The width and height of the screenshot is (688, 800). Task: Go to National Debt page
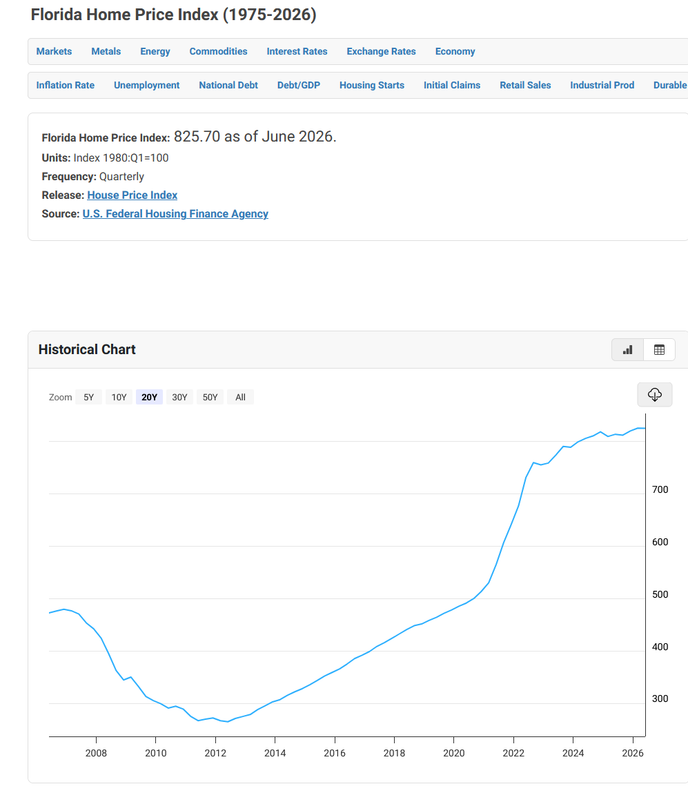[228, 85]
